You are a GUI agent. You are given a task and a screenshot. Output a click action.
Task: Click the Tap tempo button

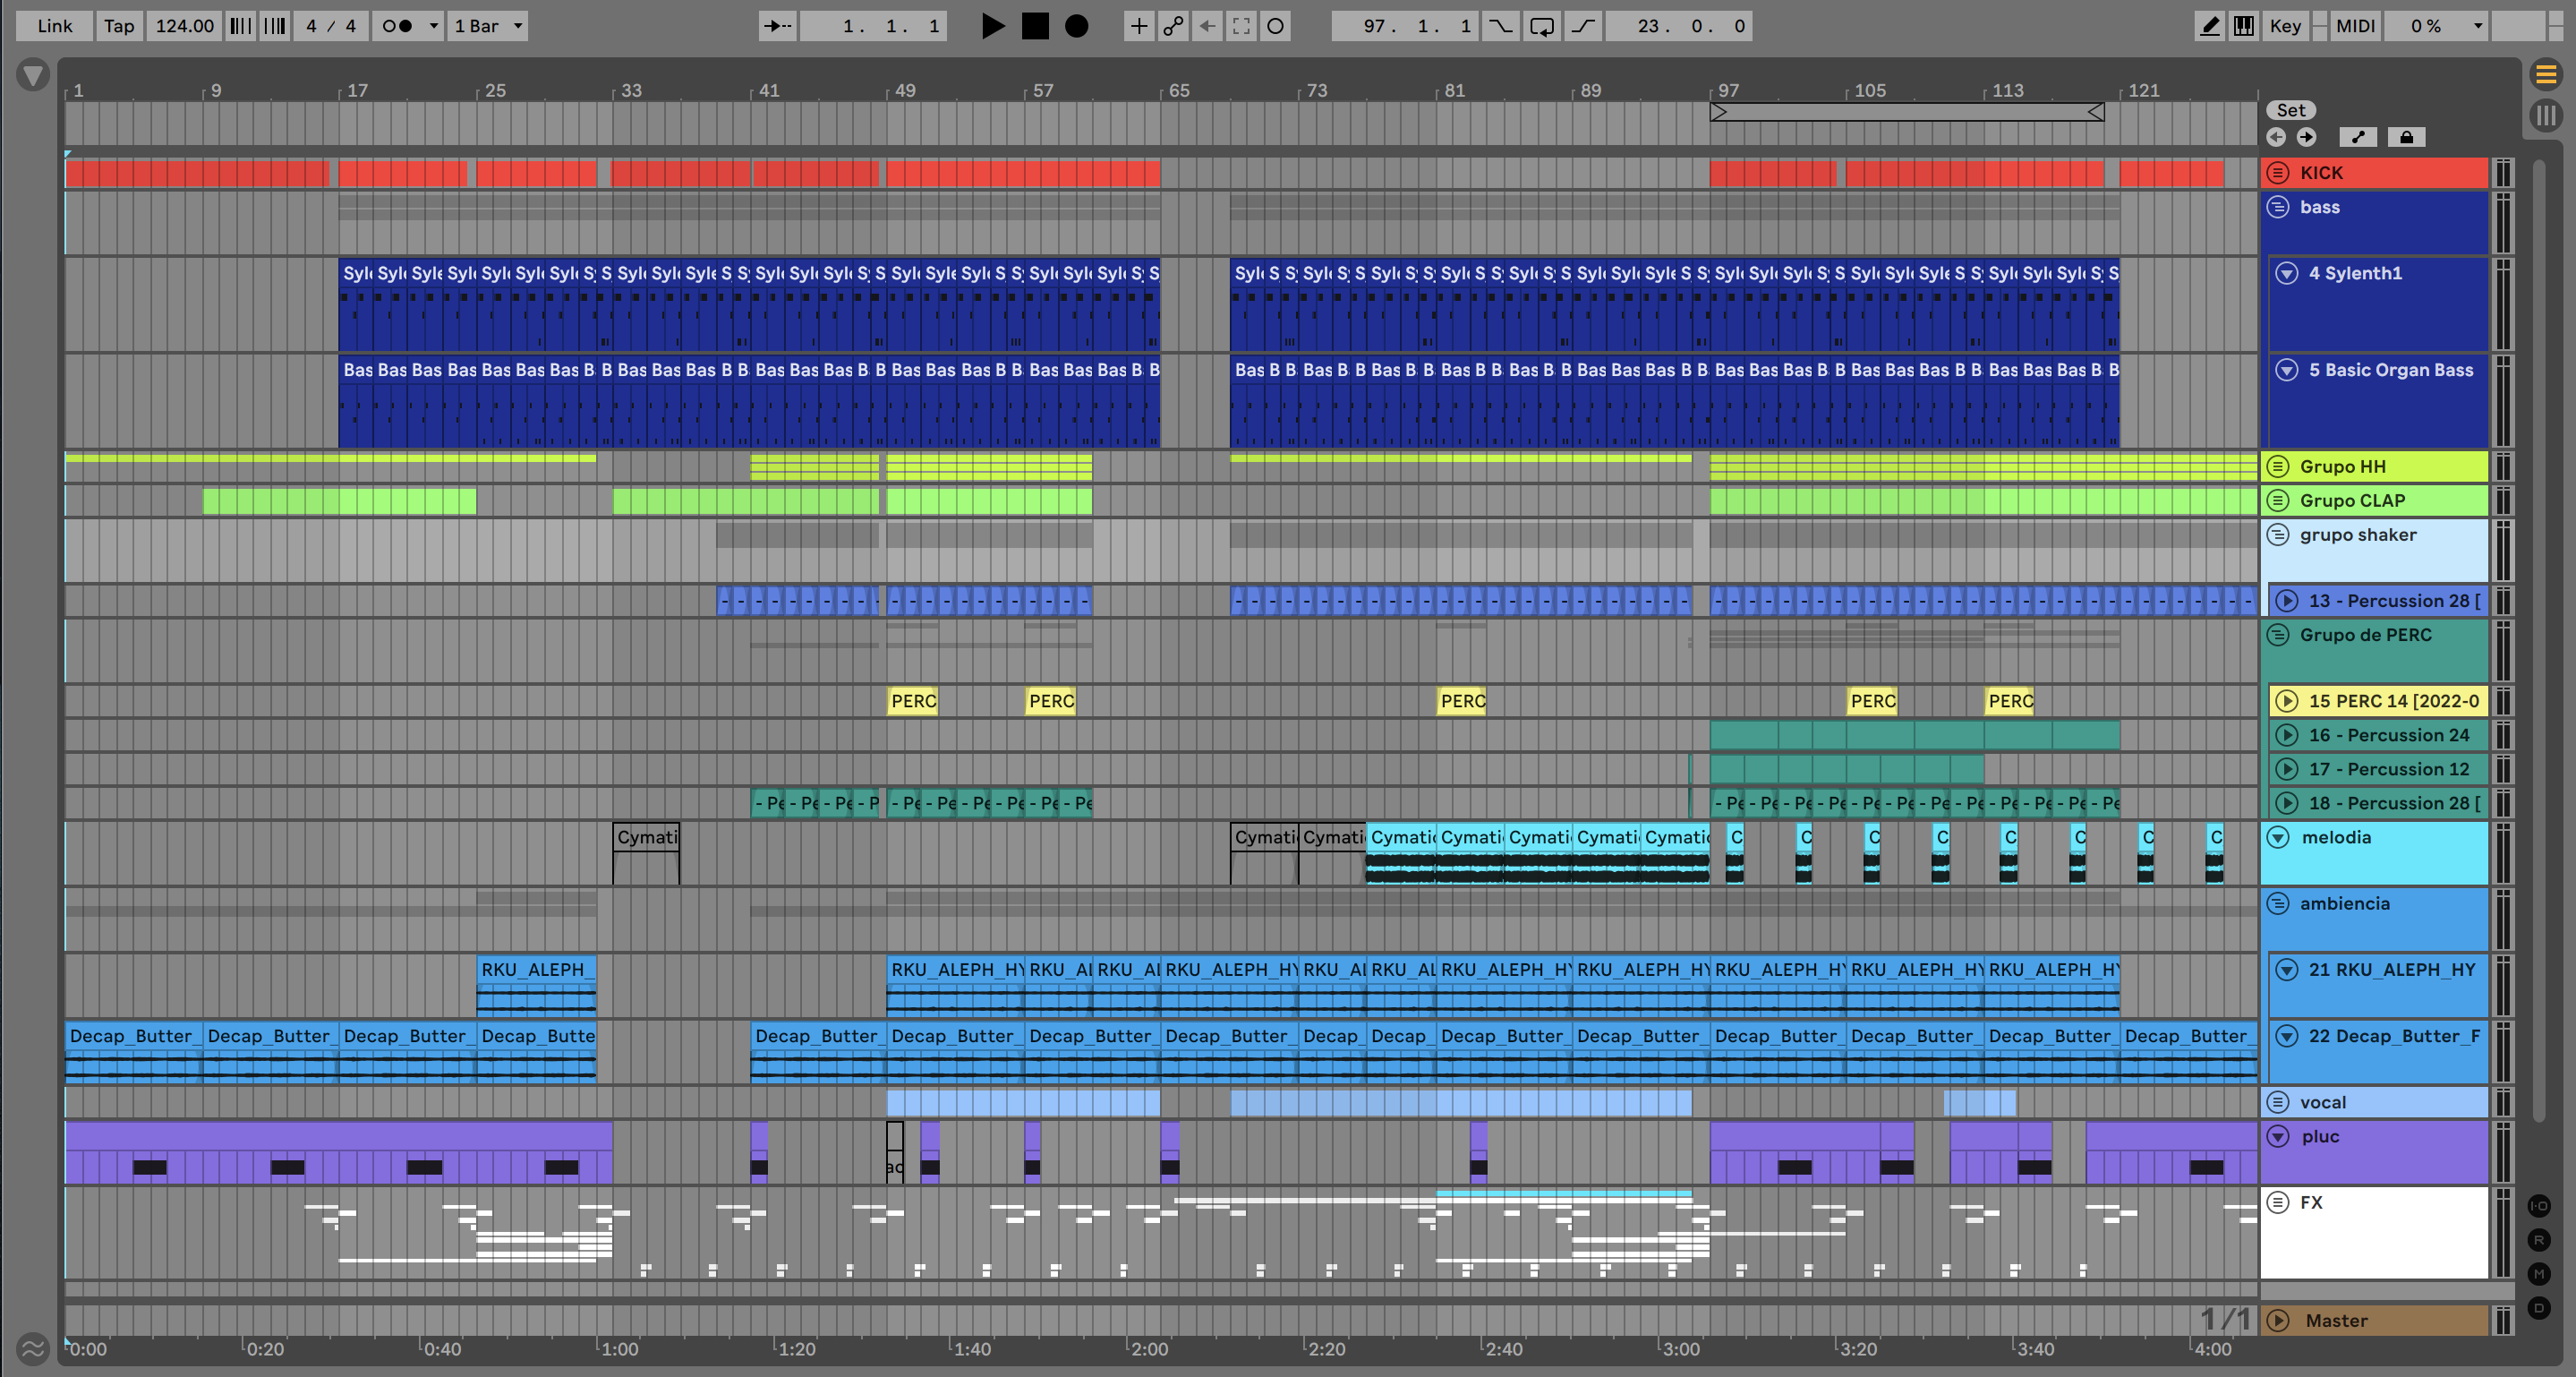click(x=119, y=26)
